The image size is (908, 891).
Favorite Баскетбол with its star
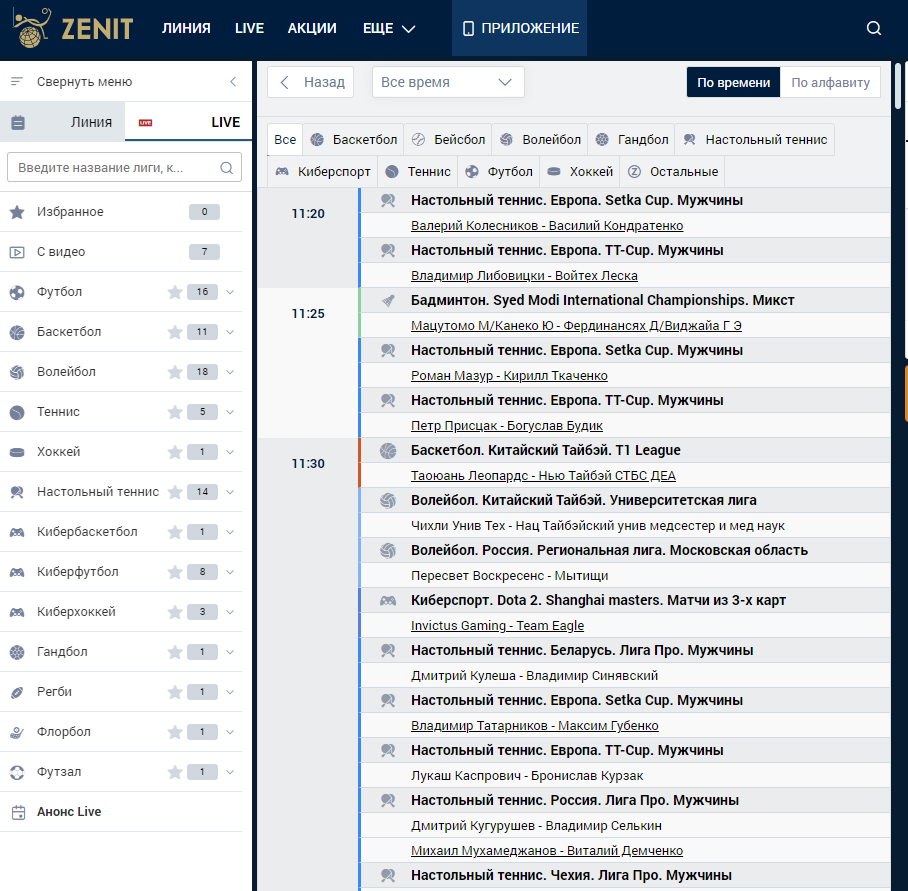(175, 332)
